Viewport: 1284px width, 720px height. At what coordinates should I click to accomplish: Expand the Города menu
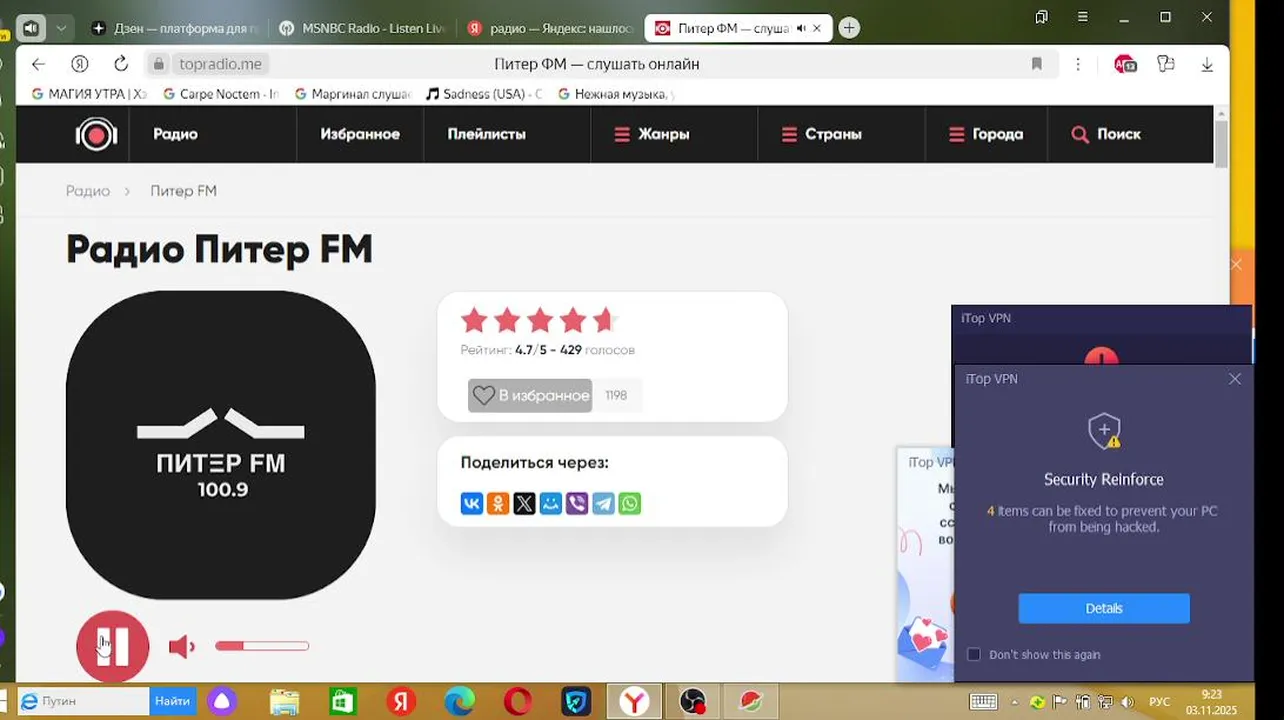(986, 134)
